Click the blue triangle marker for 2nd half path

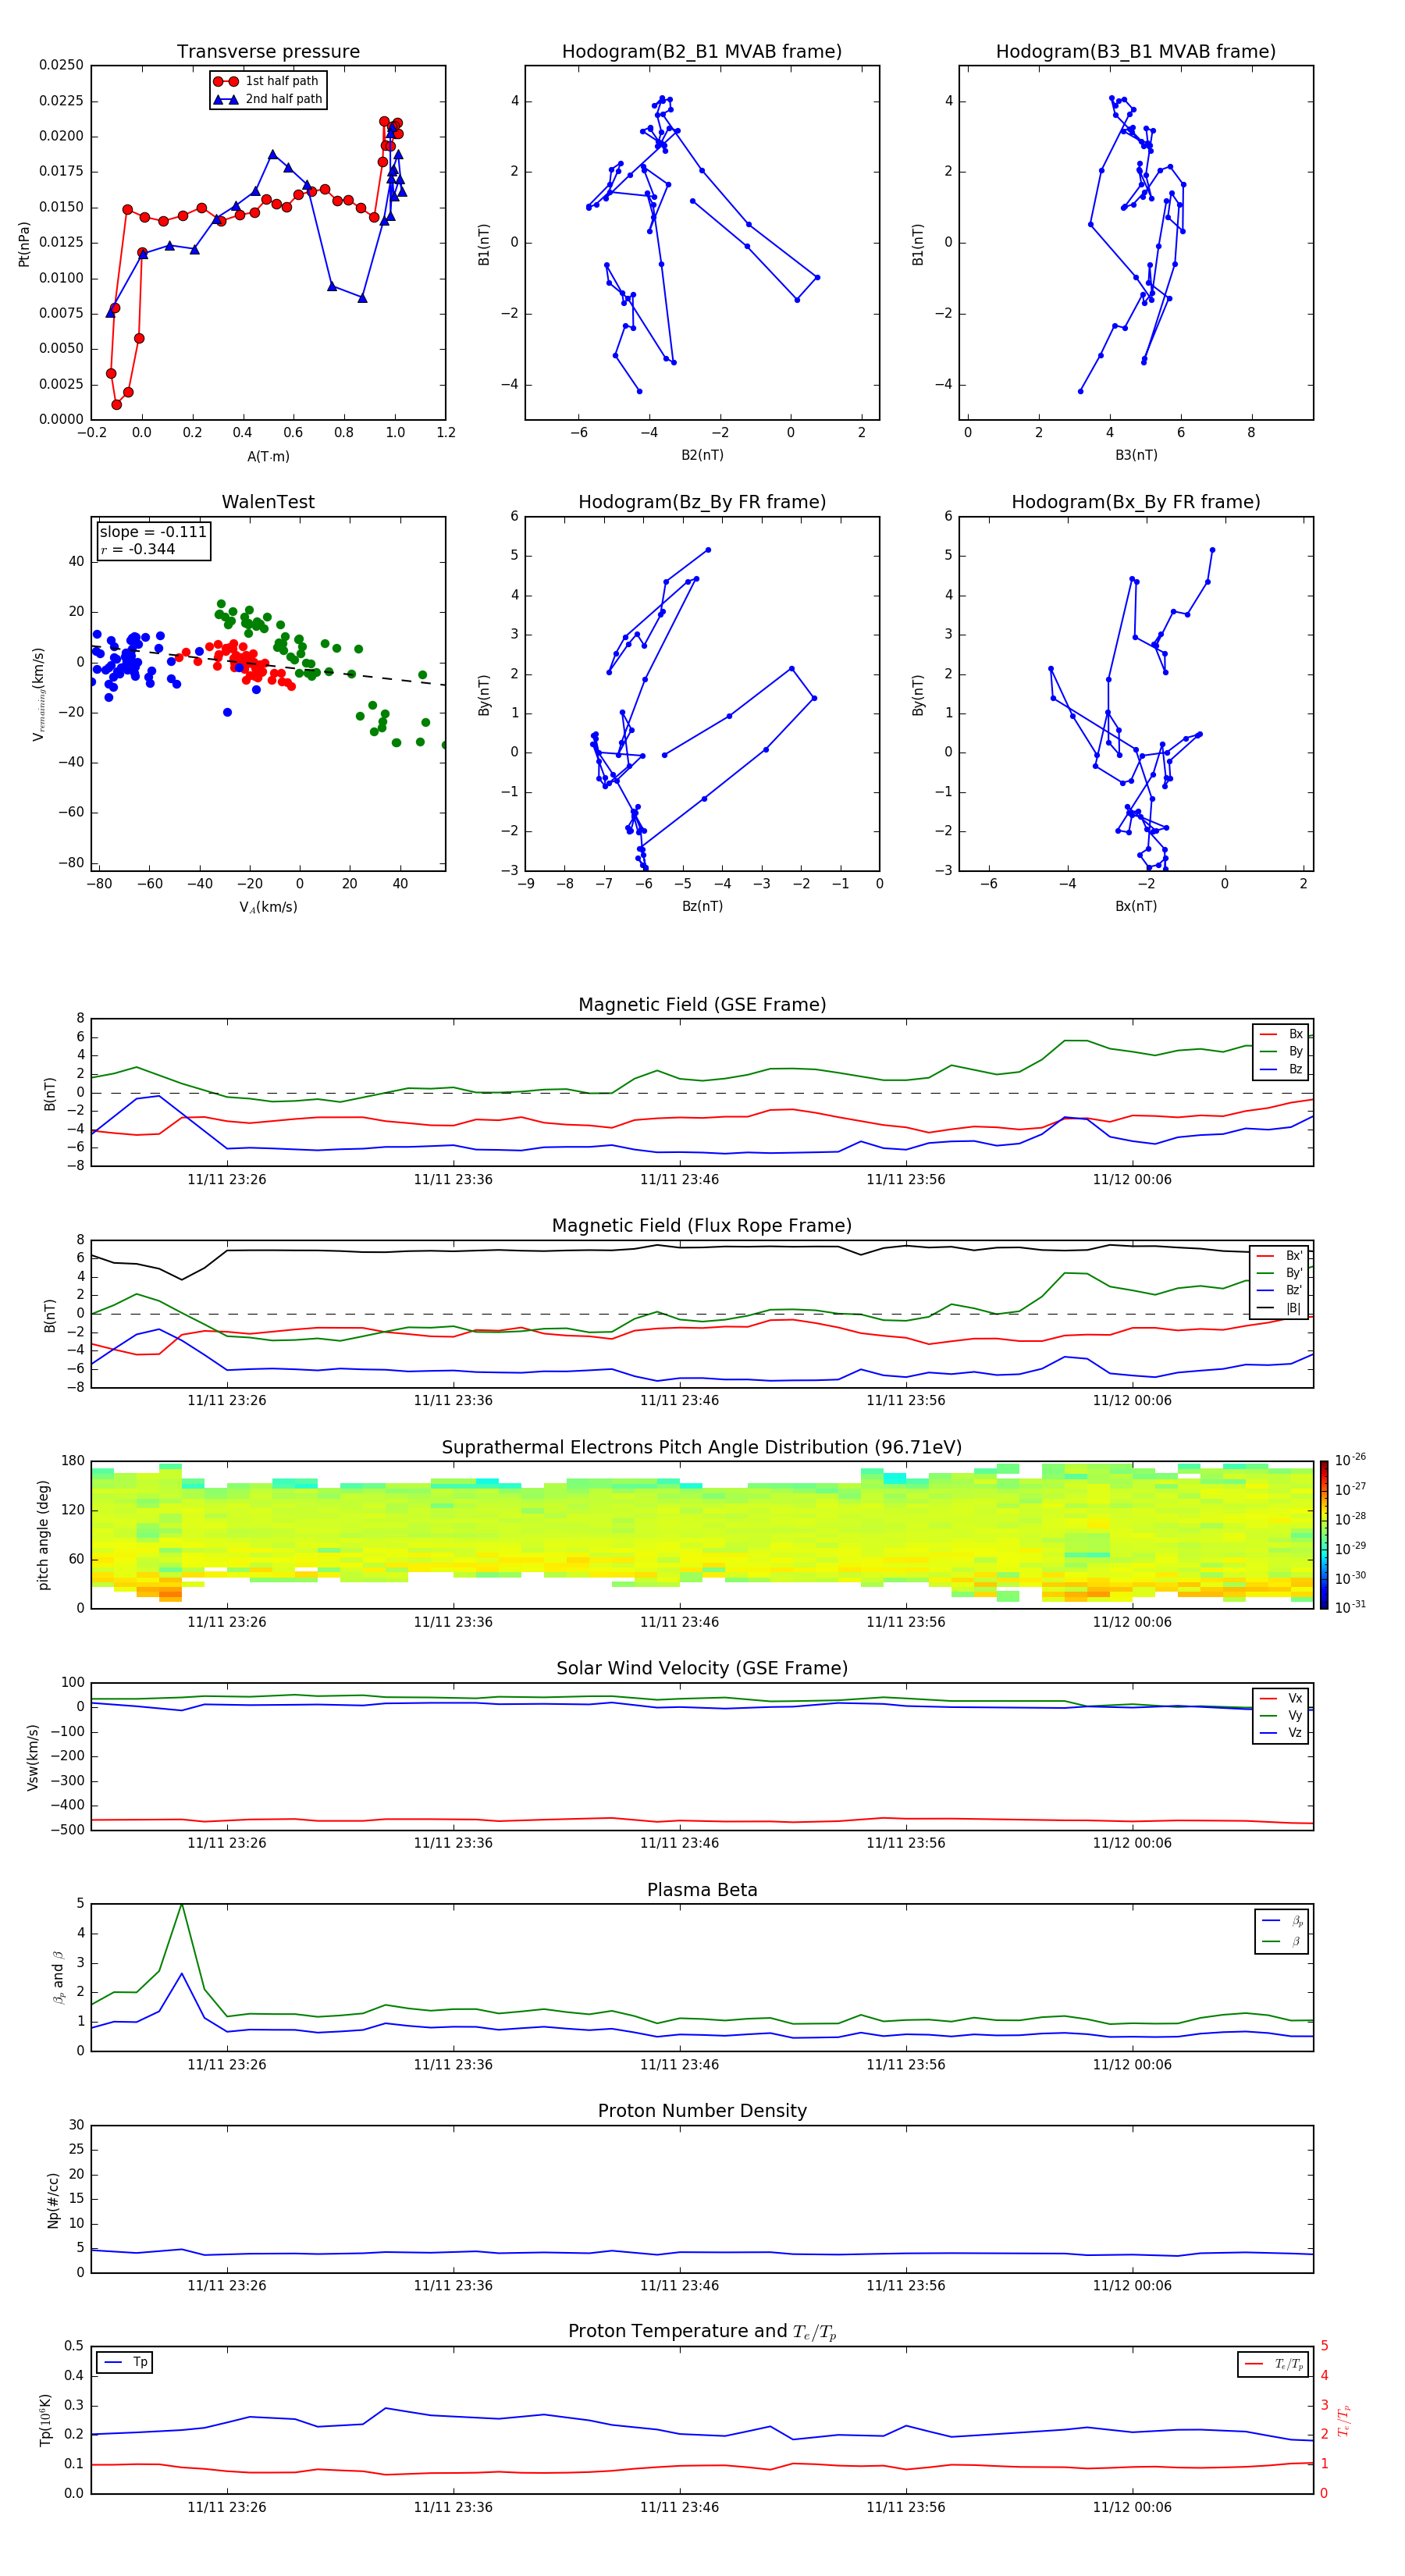tap(226, 99)
